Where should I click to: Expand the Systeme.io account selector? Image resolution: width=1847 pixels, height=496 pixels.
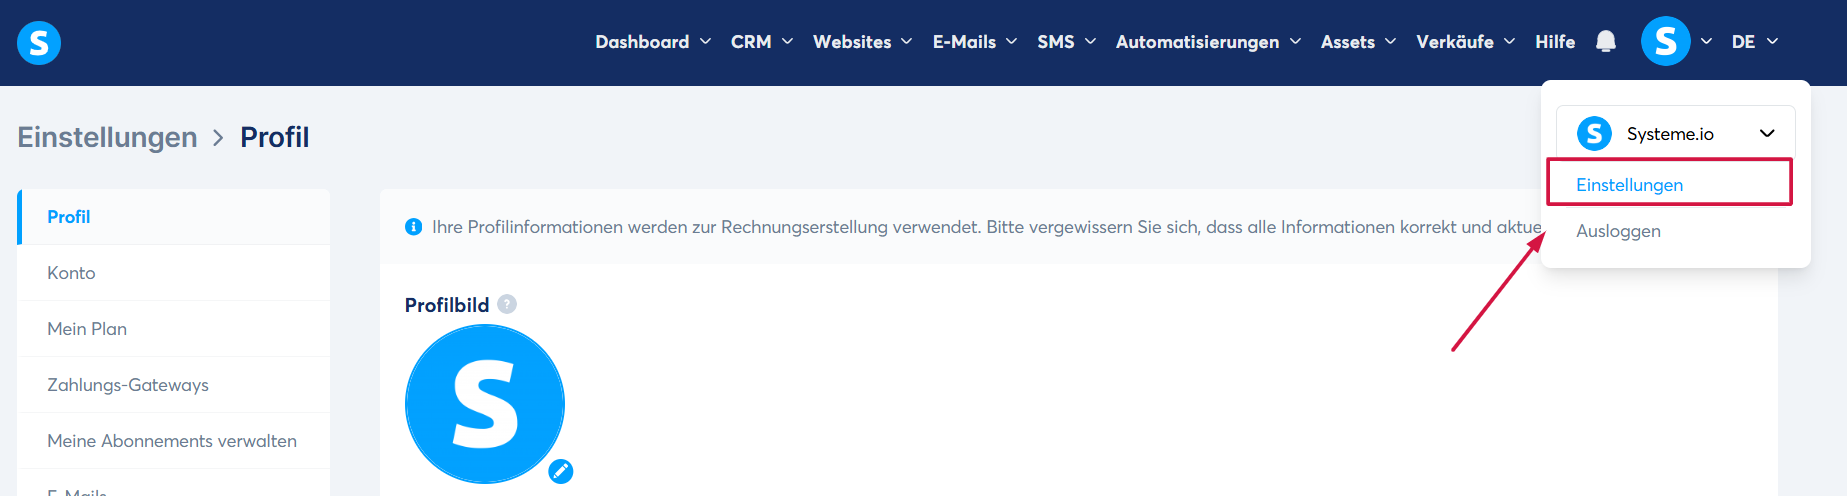[1676, 133]
